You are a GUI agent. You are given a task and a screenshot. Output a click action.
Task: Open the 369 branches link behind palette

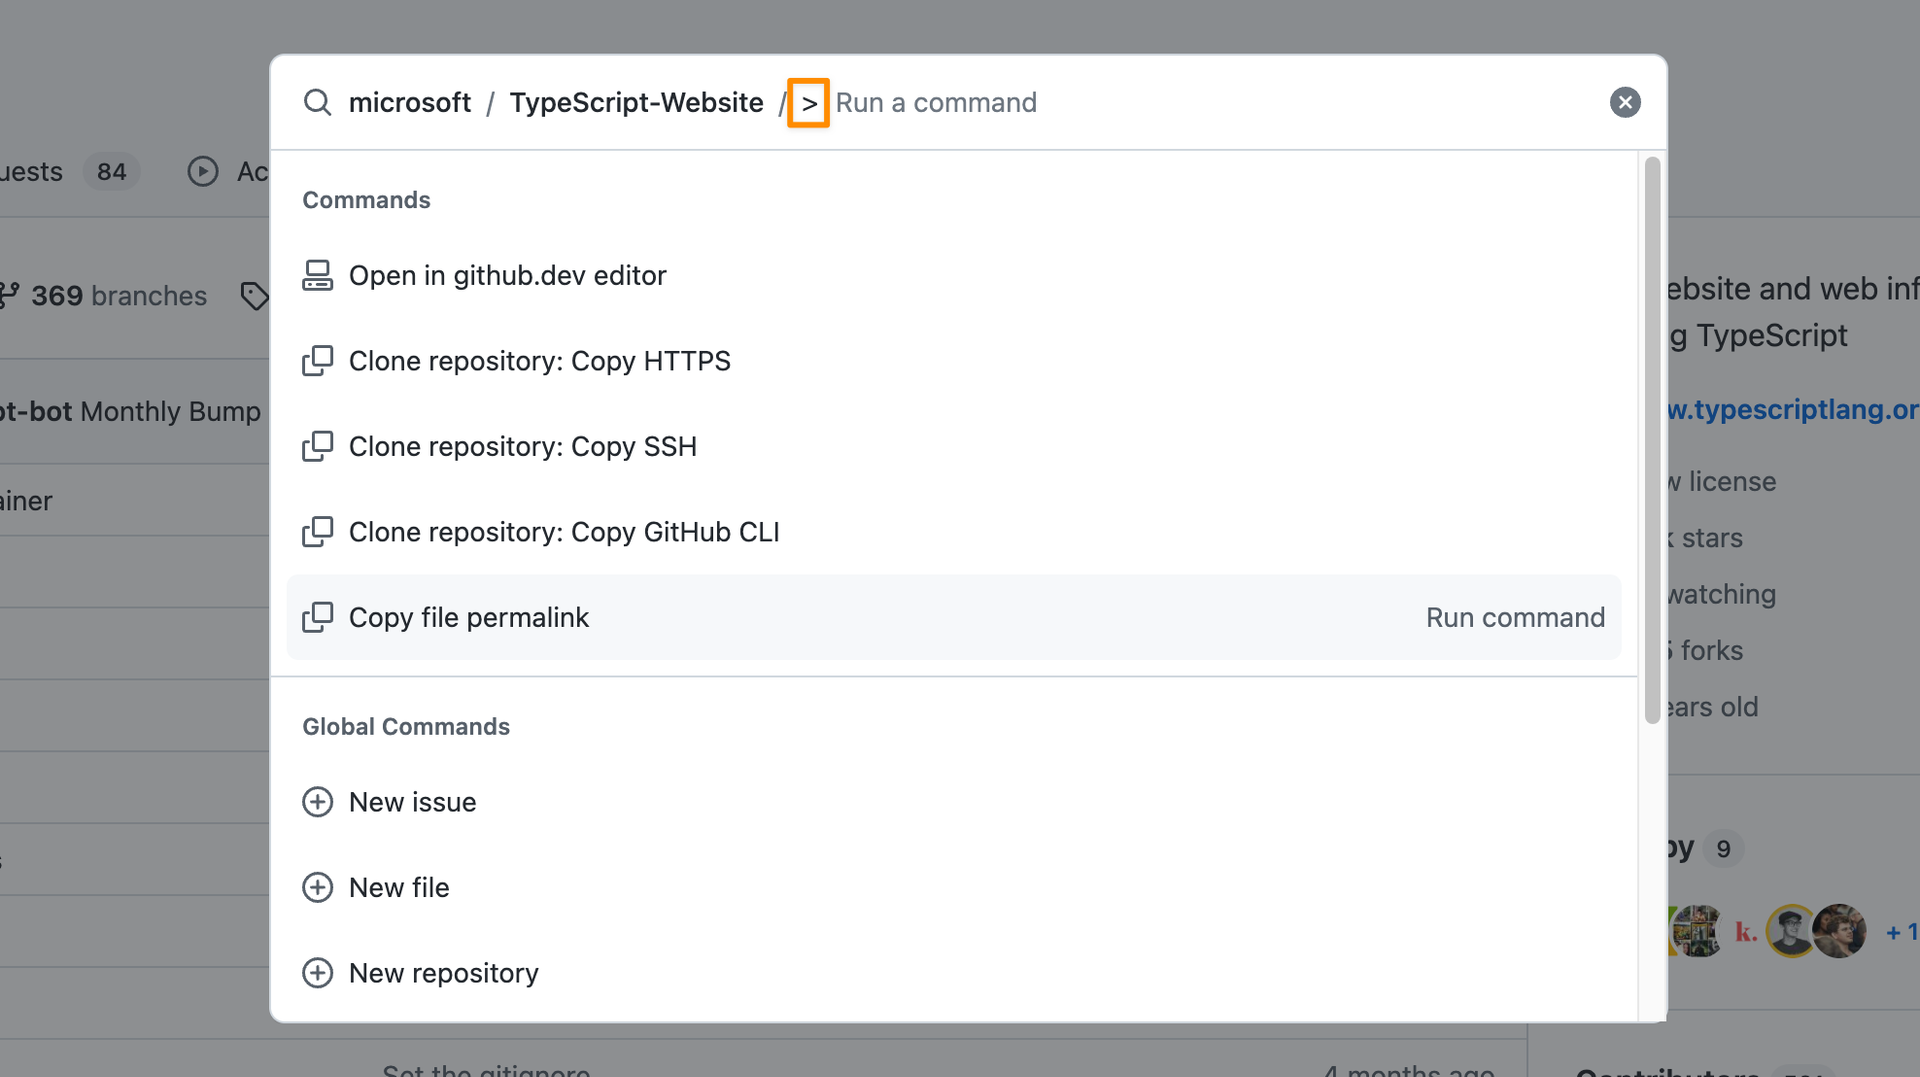coord(105,296)
